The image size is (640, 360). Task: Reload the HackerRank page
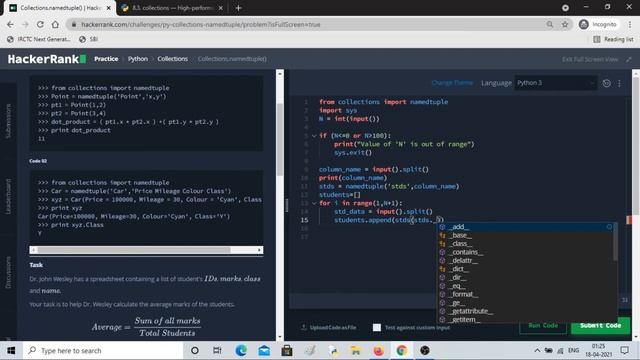(x=40, y=24)
